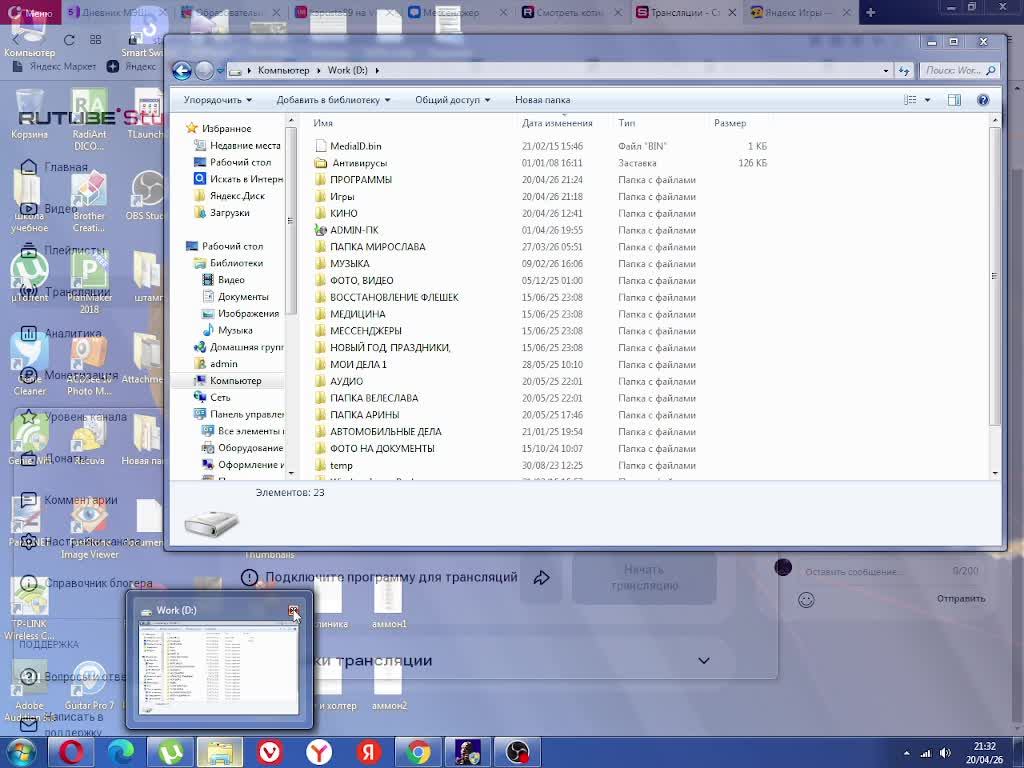Open the Упорядочить dropdown menu

pyautogui.click(x=217, y=100)
